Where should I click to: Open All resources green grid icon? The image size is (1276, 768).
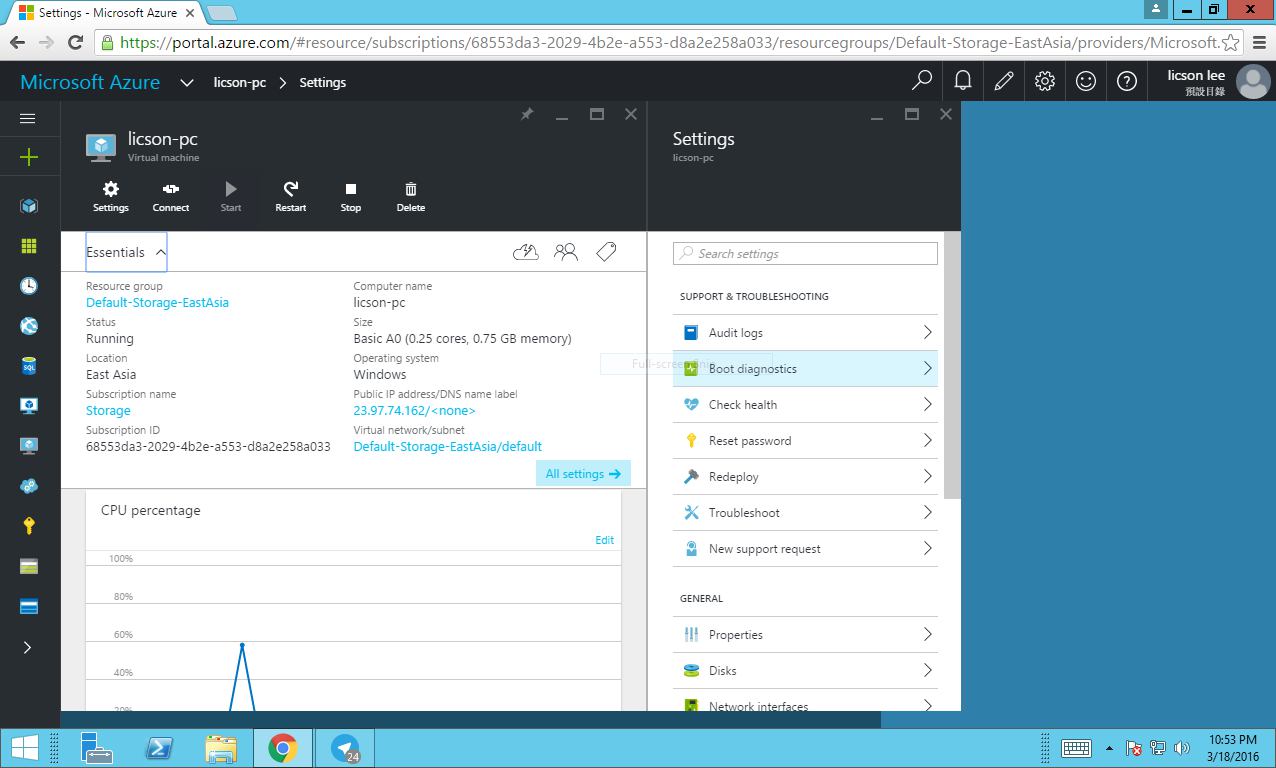click(x=29, y=246)
